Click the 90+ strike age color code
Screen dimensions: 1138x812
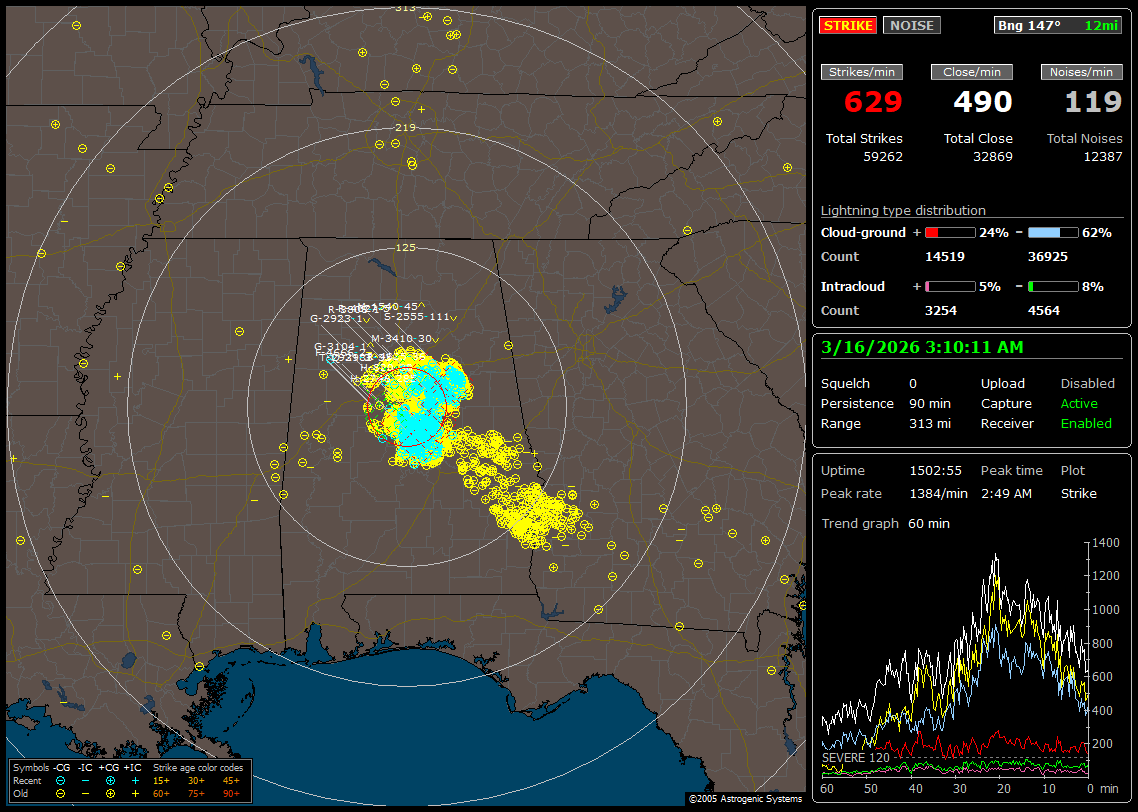pos(231,793)
